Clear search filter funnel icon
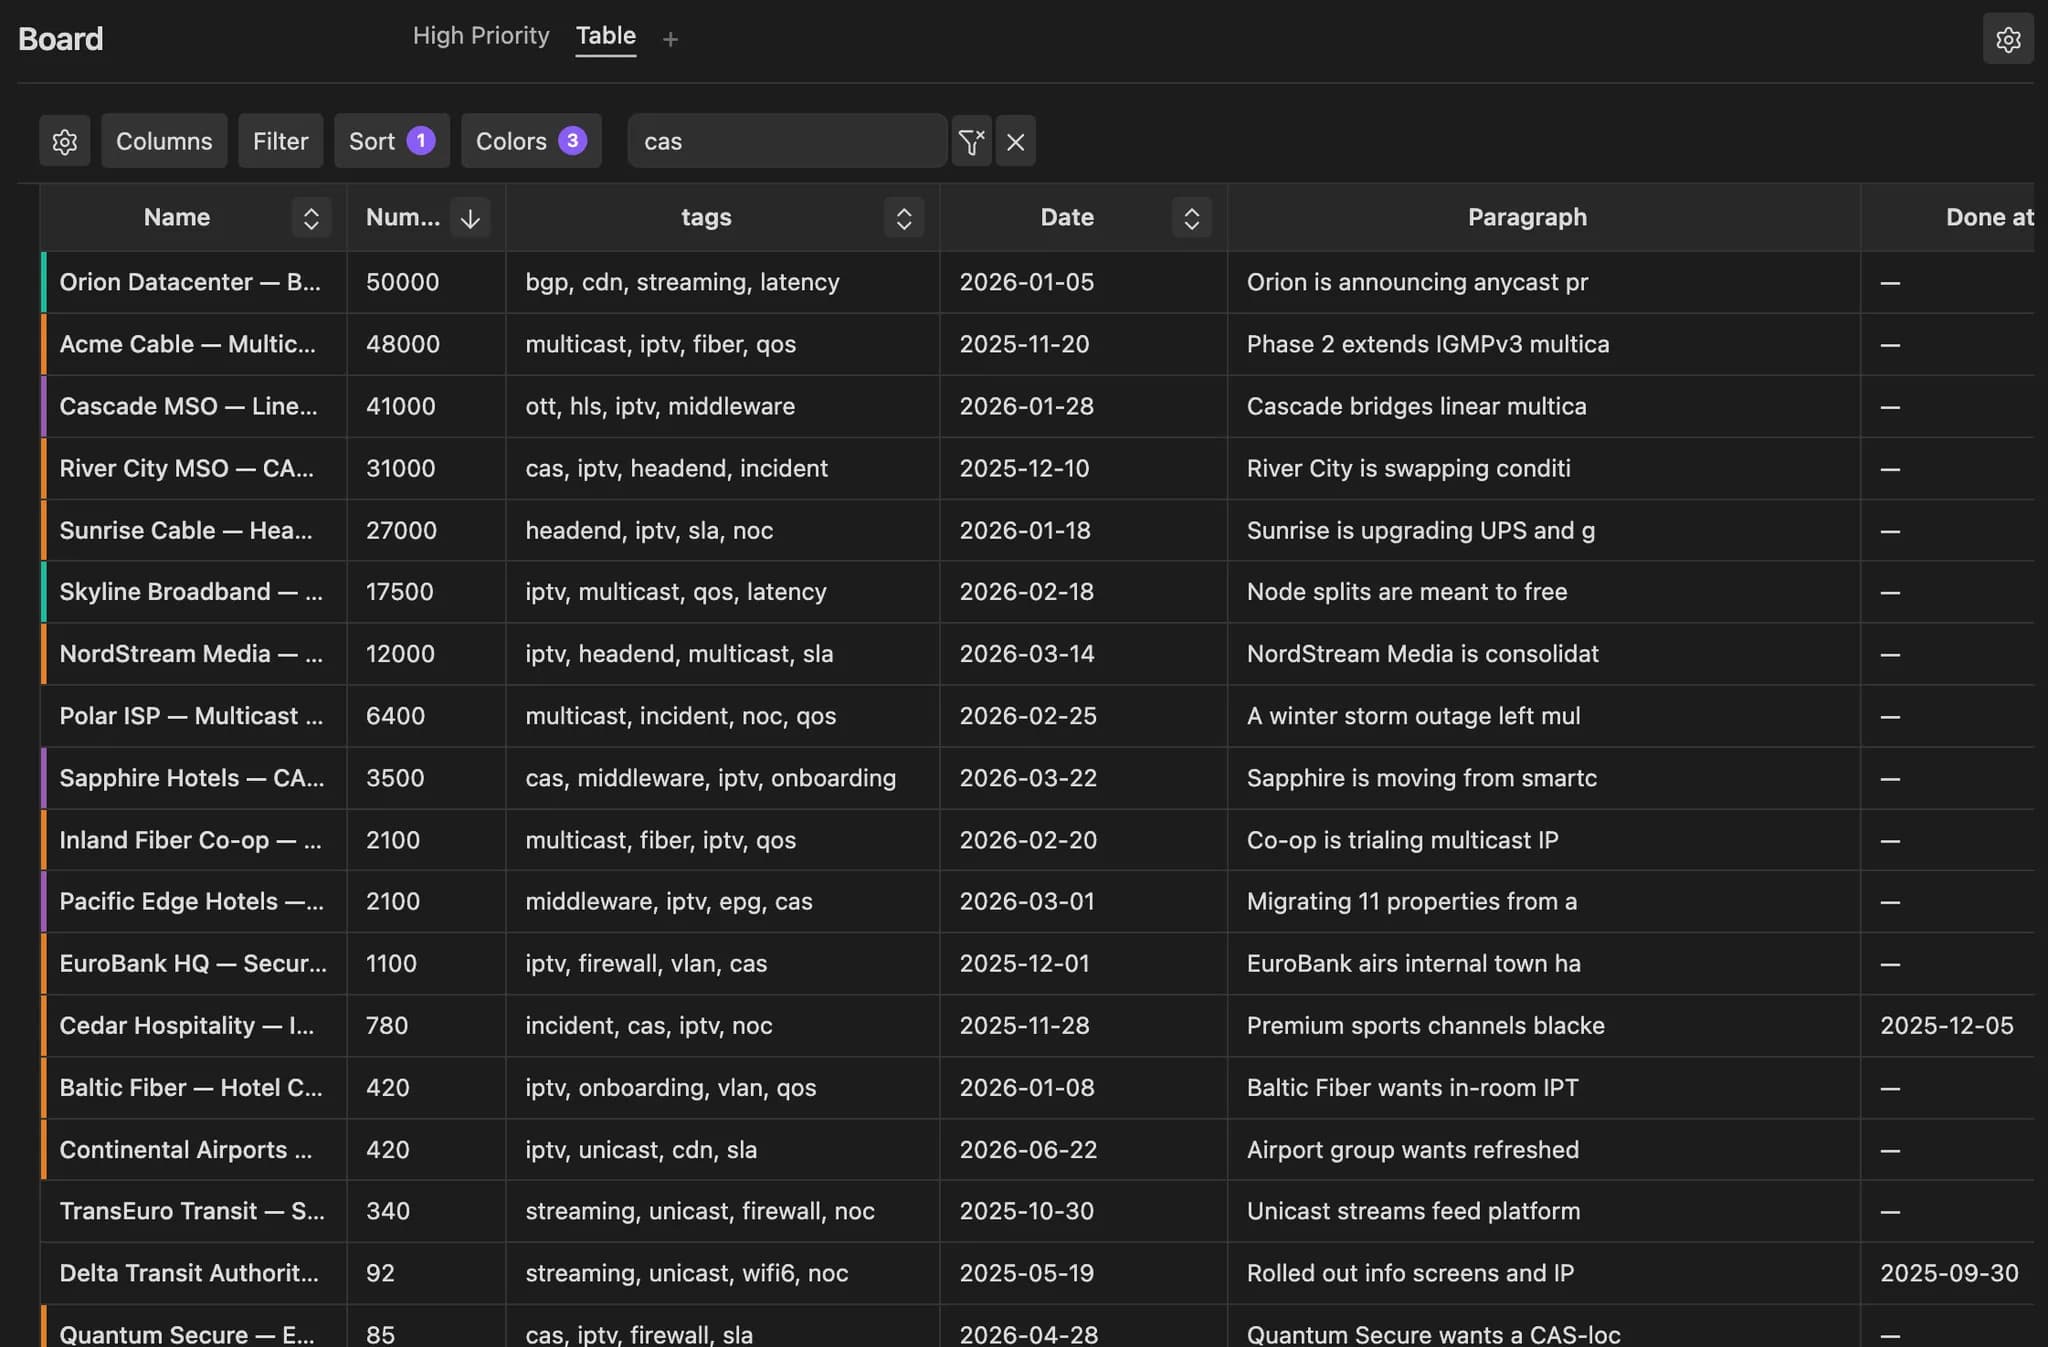This screenshot has height=1347, width=2048. coord(971,141)
